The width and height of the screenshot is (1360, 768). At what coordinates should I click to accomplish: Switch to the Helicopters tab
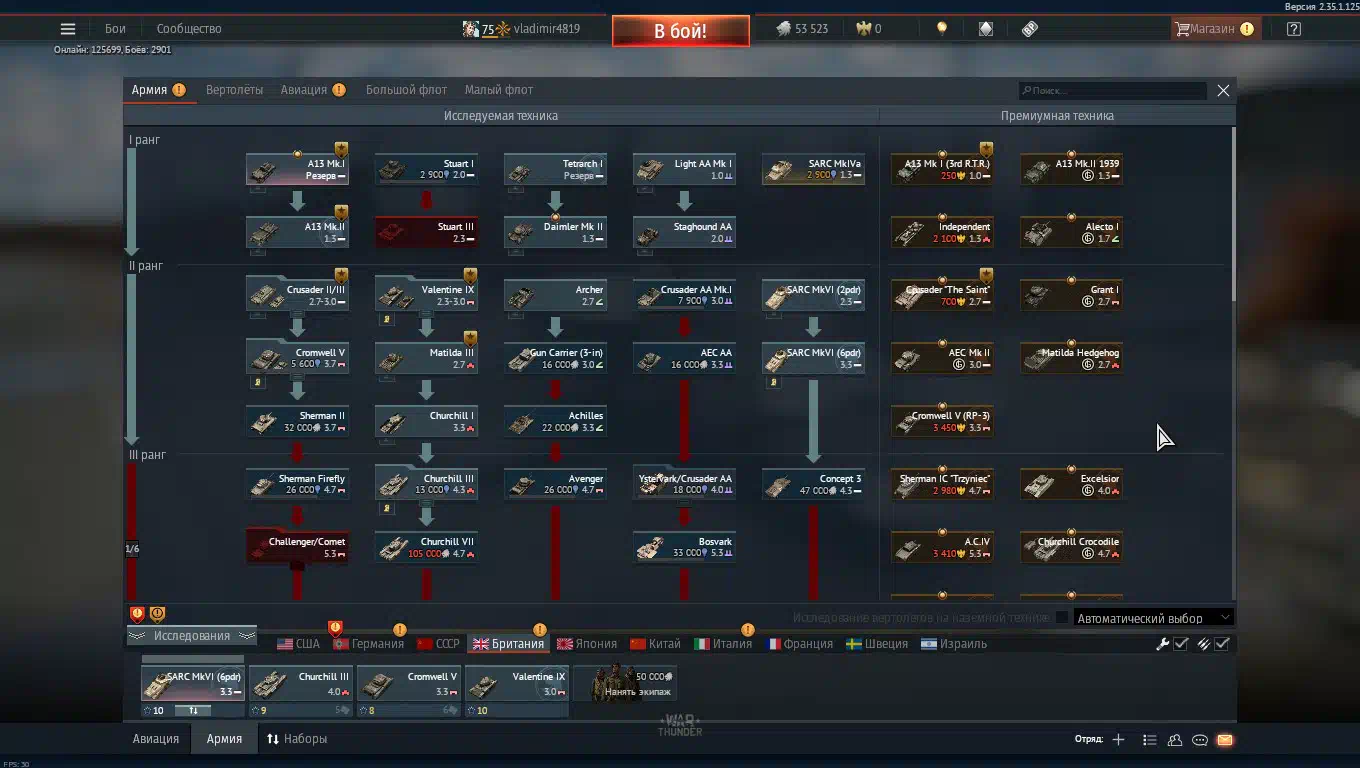coord(234,90)
